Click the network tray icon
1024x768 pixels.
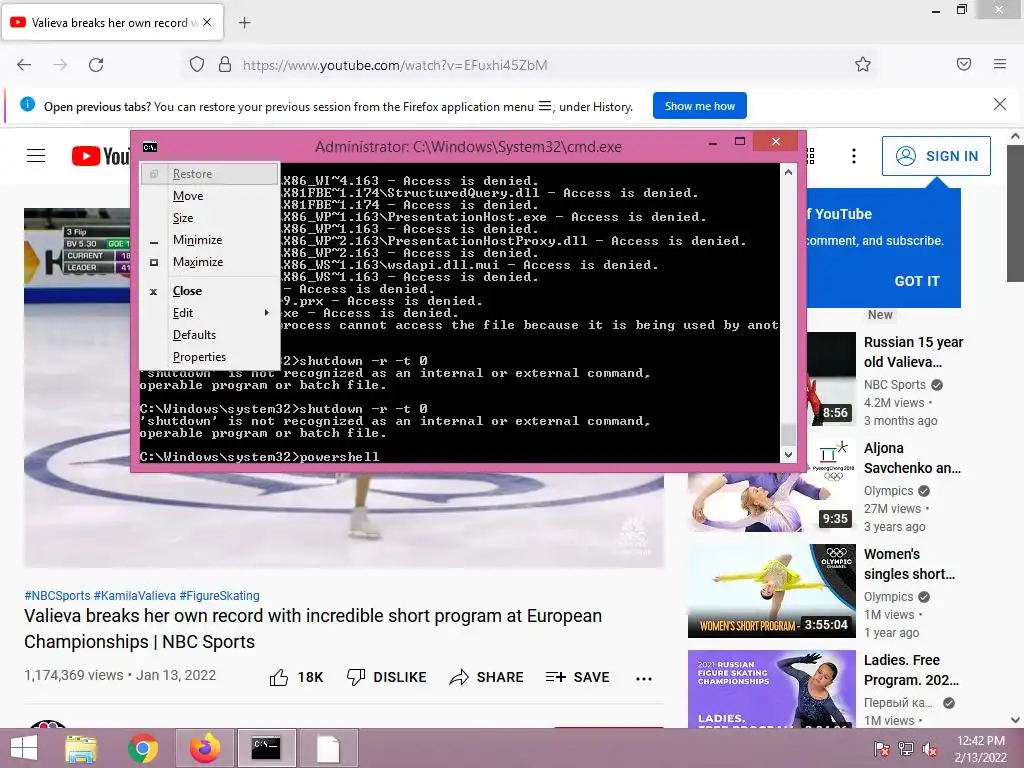pyautogui.click(x=906, y=749)
